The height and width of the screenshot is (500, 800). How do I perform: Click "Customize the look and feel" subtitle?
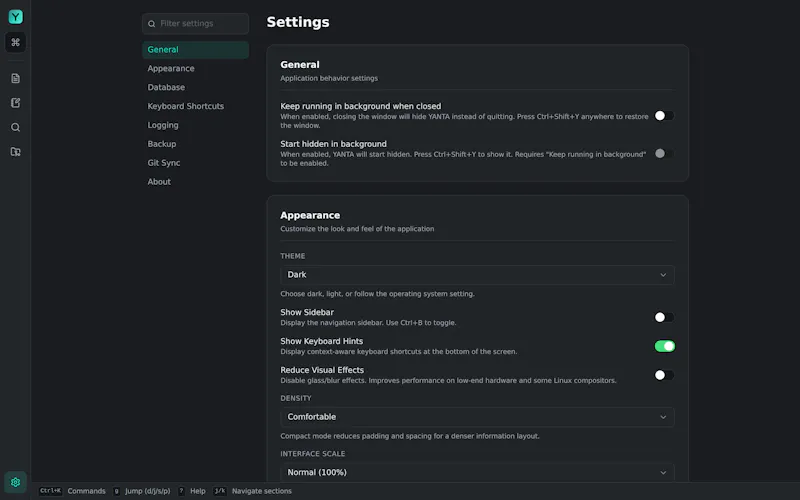point(357,229)
